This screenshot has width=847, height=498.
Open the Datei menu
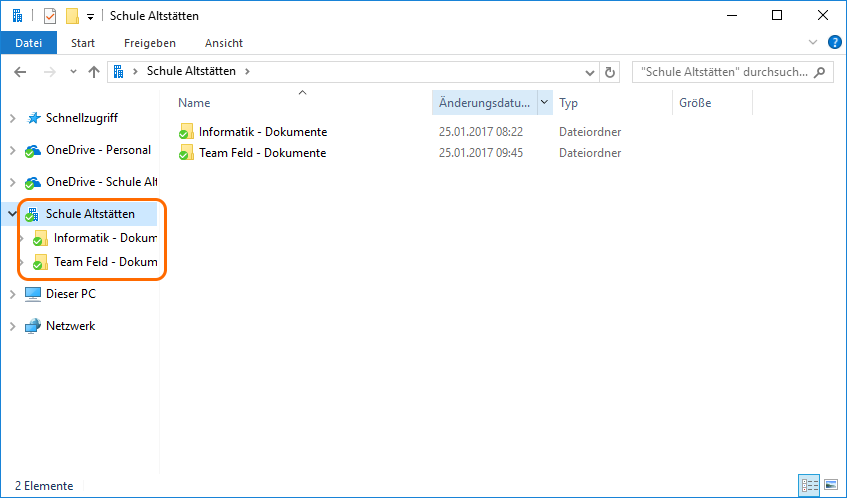click(28, 43)
